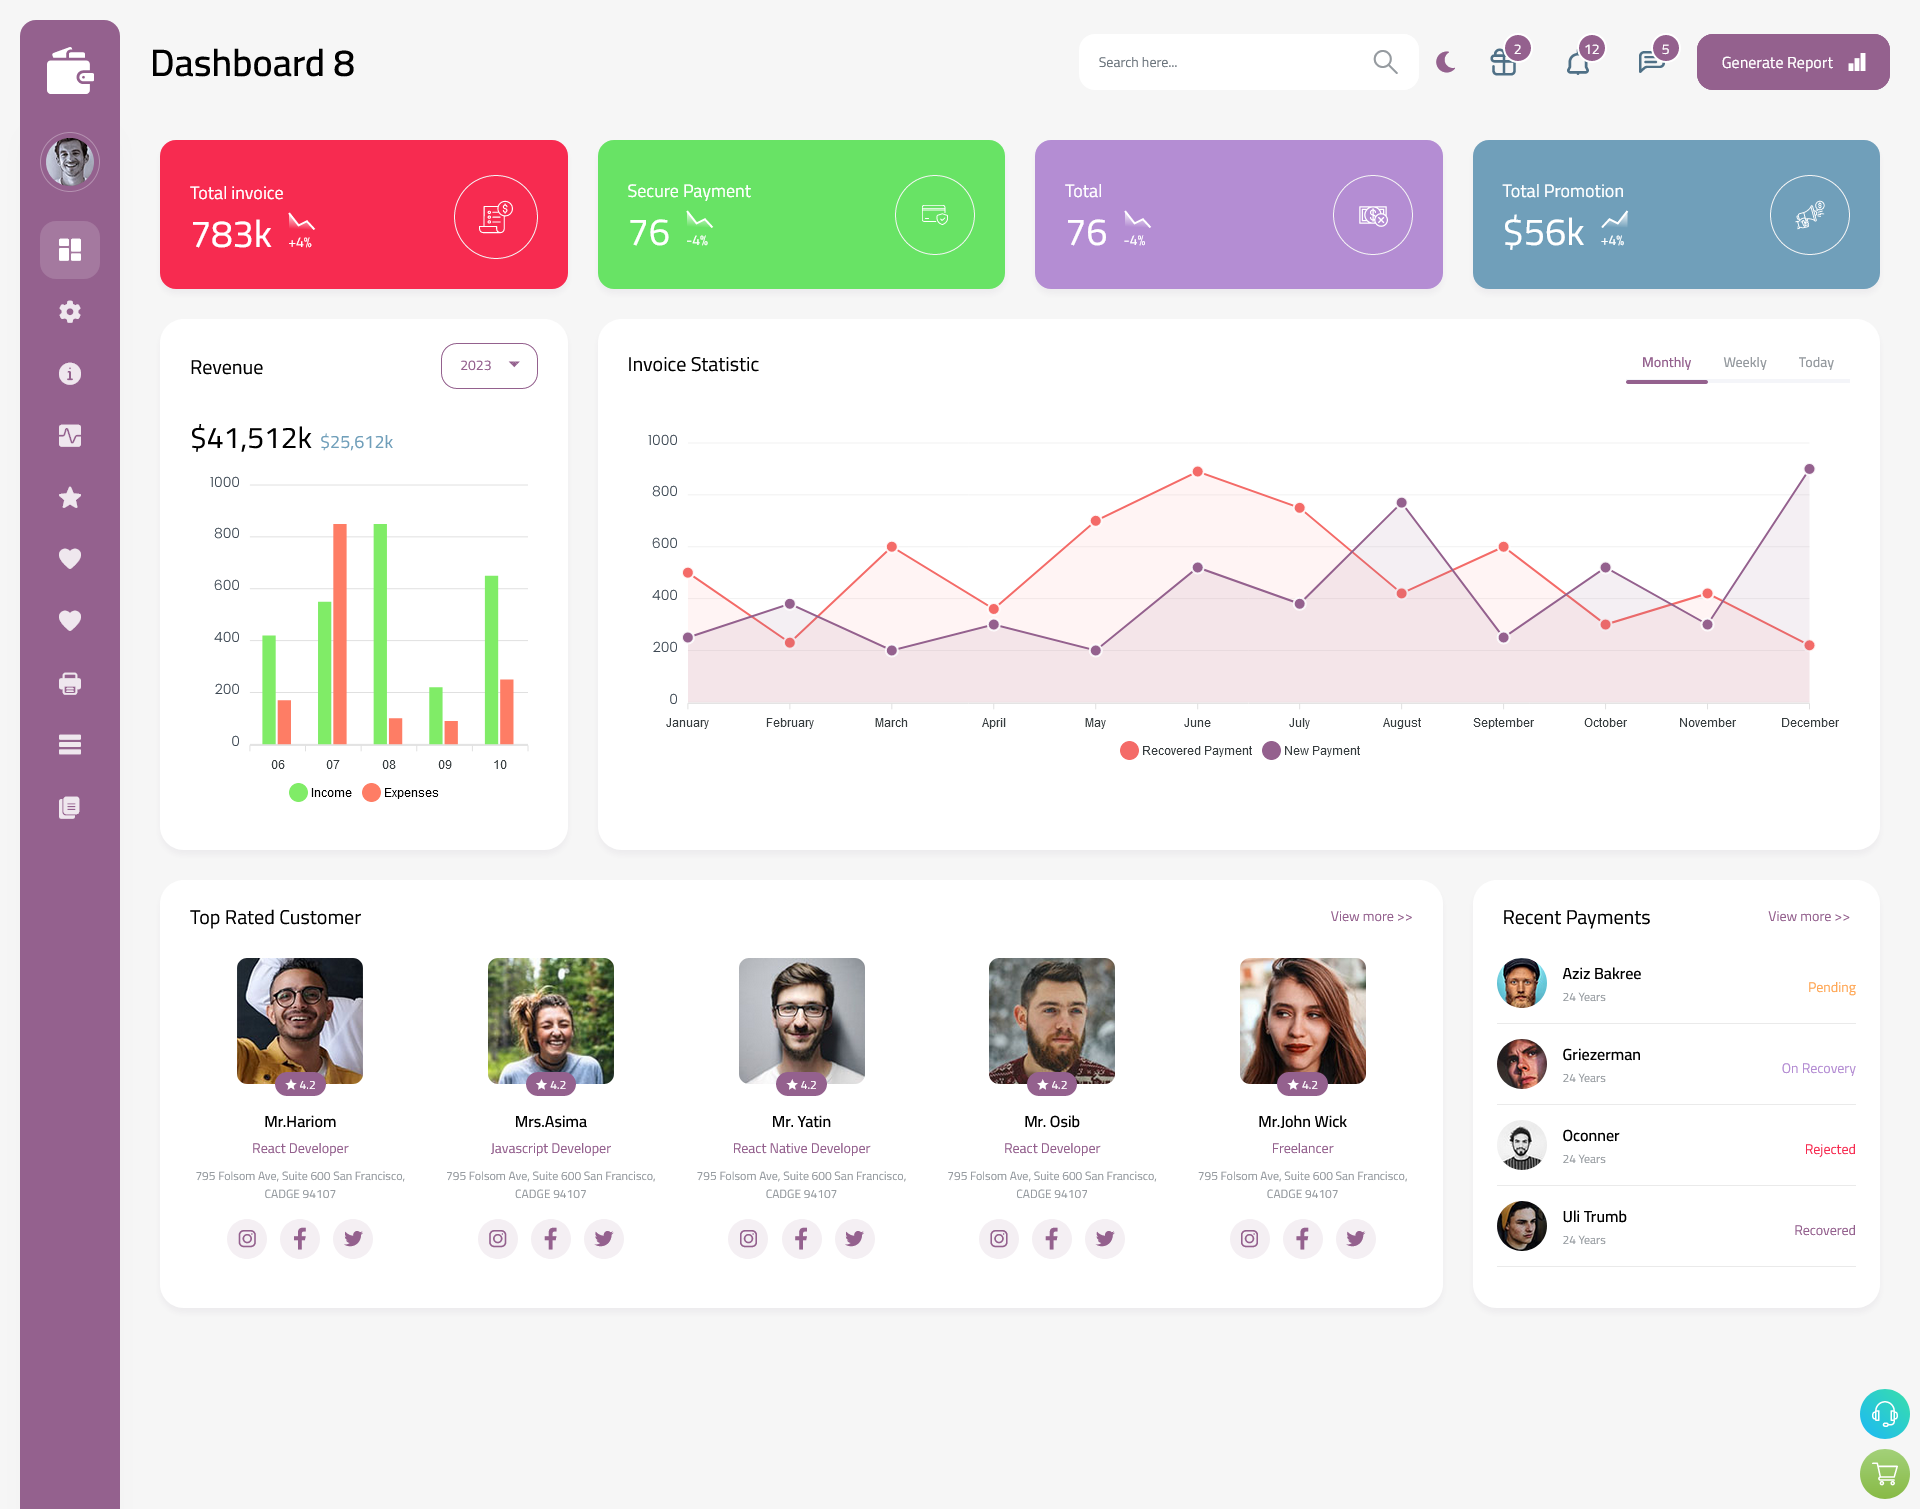
Task: Click the analytics/vitals icon in sidebar
Action: 70,435
